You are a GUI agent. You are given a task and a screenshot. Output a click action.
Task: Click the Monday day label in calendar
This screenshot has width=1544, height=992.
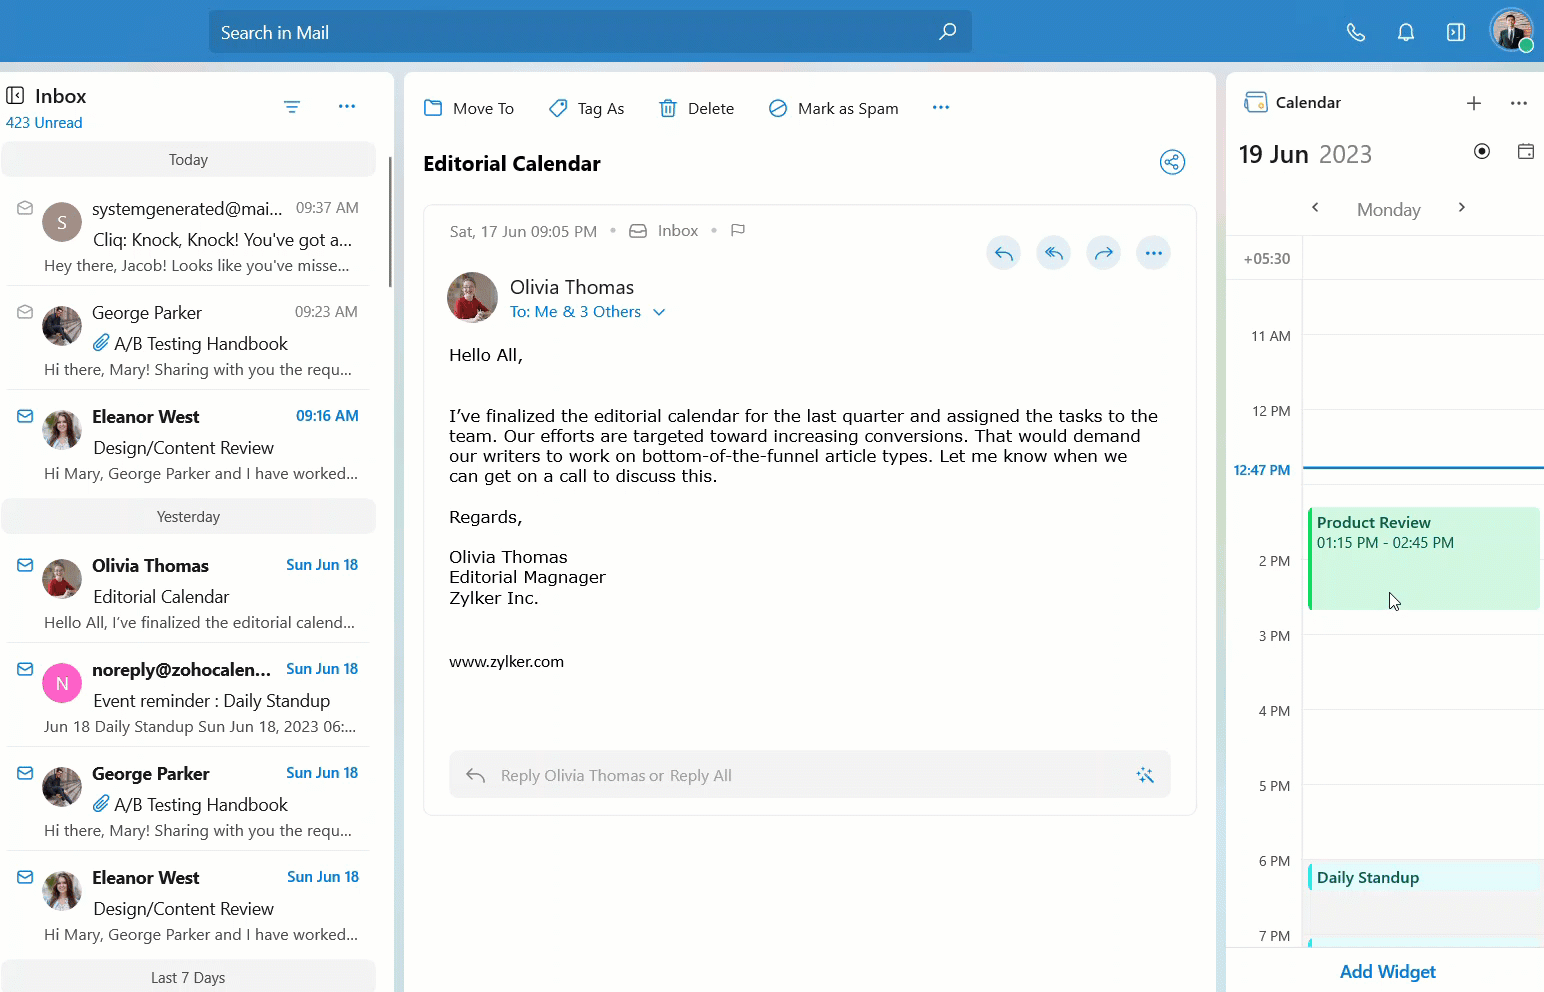(x=1388, y=209)
